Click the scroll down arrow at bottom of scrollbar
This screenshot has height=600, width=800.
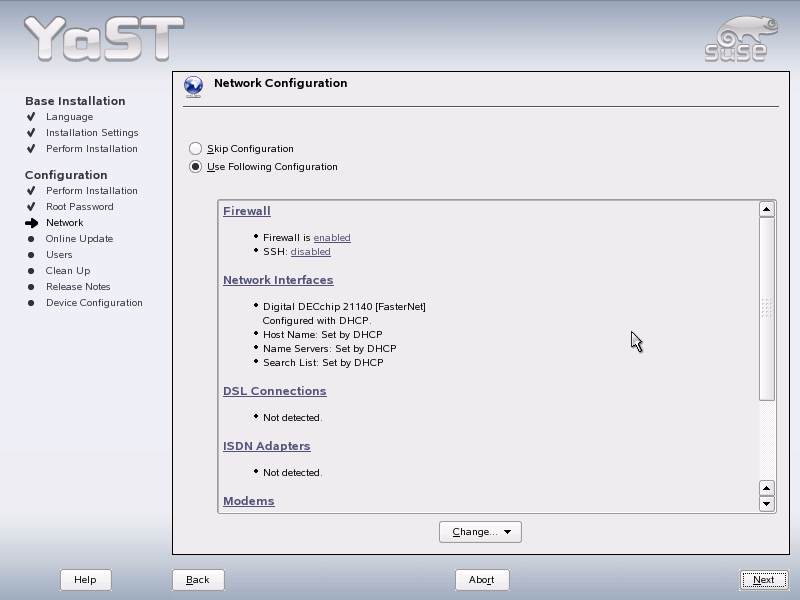coord(767,504)
